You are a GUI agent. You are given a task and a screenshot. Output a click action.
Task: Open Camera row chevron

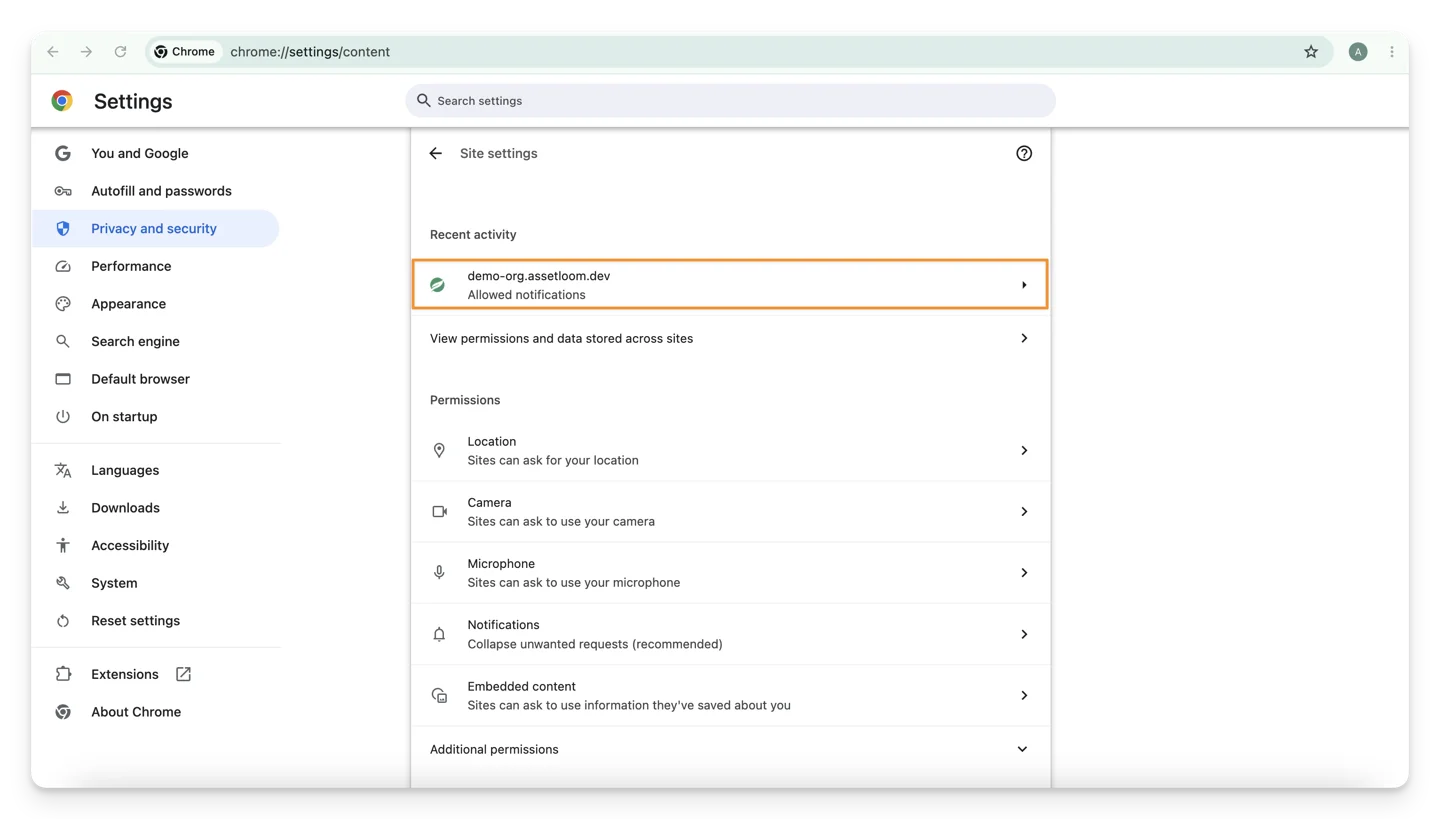pyautogui.click(x=1024, y=512)
